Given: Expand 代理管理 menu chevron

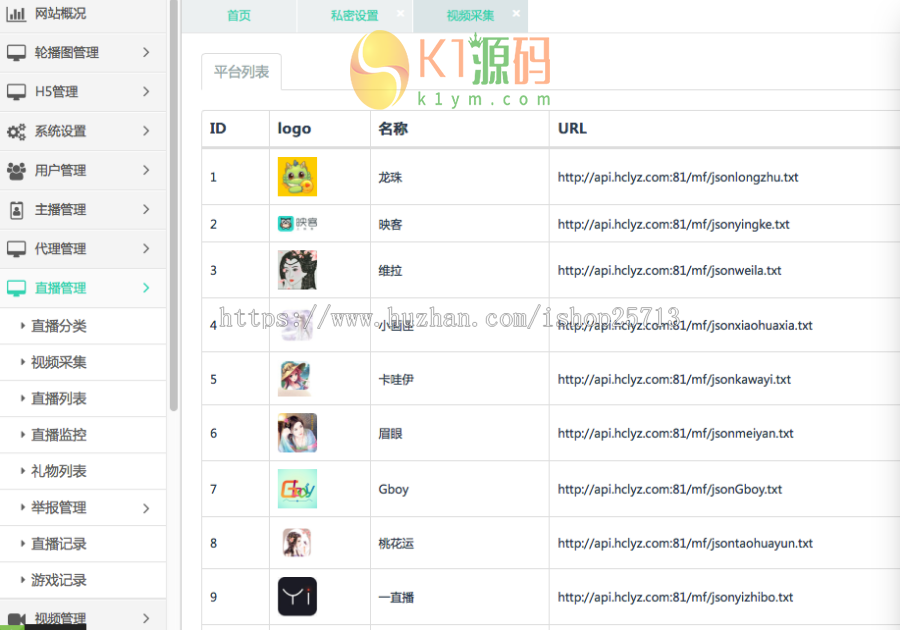Looking at the screenshot, I should (x=146, y=248).
